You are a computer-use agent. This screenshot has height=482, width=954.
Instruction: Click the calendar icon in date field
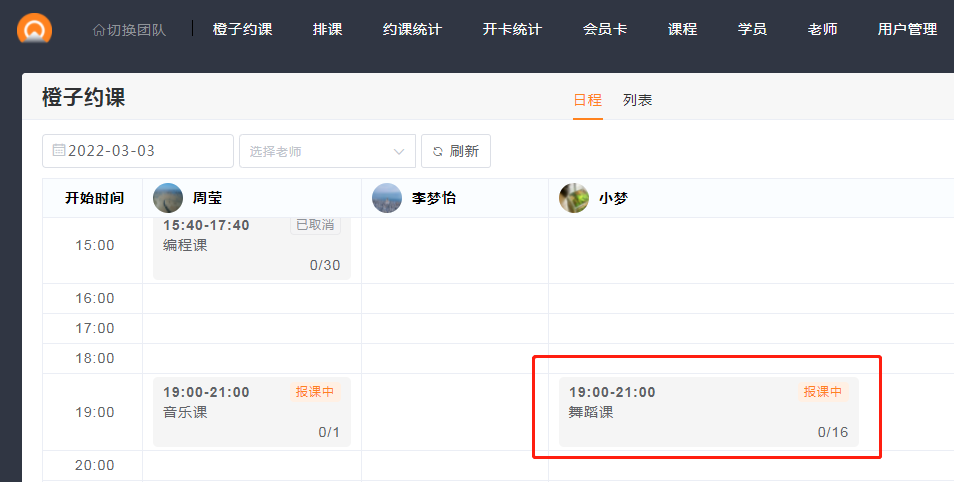[x=59, y=151]
